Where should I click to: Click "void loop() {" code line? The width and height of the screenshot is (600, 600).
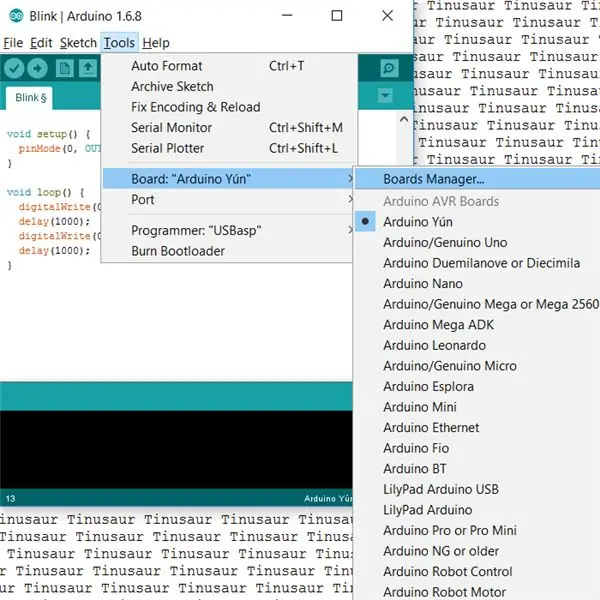(x=46, y=192)
